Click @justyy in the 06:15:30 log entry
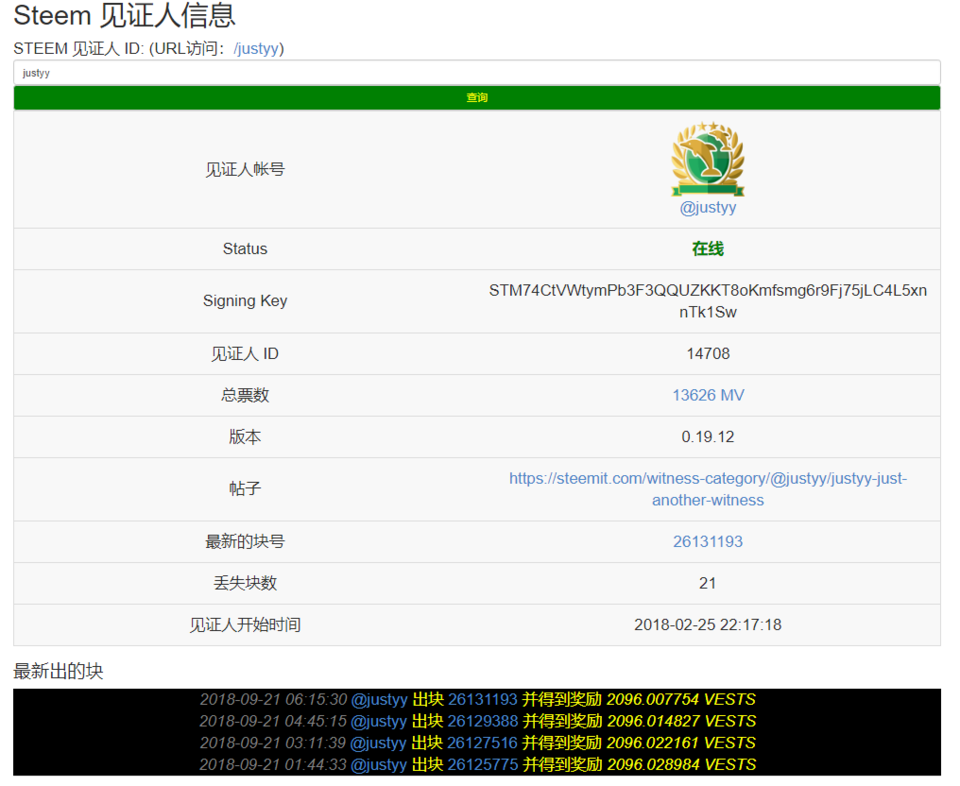960x786 pixels. (x=379, y=700)
